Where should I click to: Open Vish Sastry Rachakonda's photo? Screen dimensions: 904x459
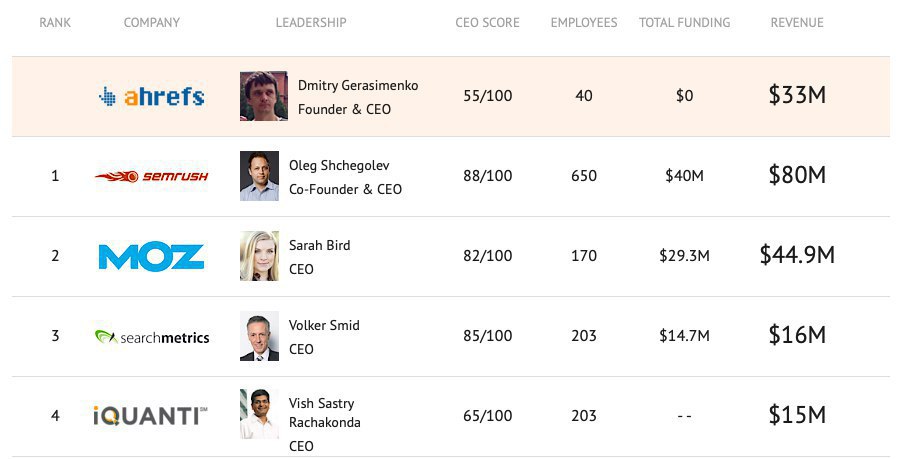tap(259, 414)
